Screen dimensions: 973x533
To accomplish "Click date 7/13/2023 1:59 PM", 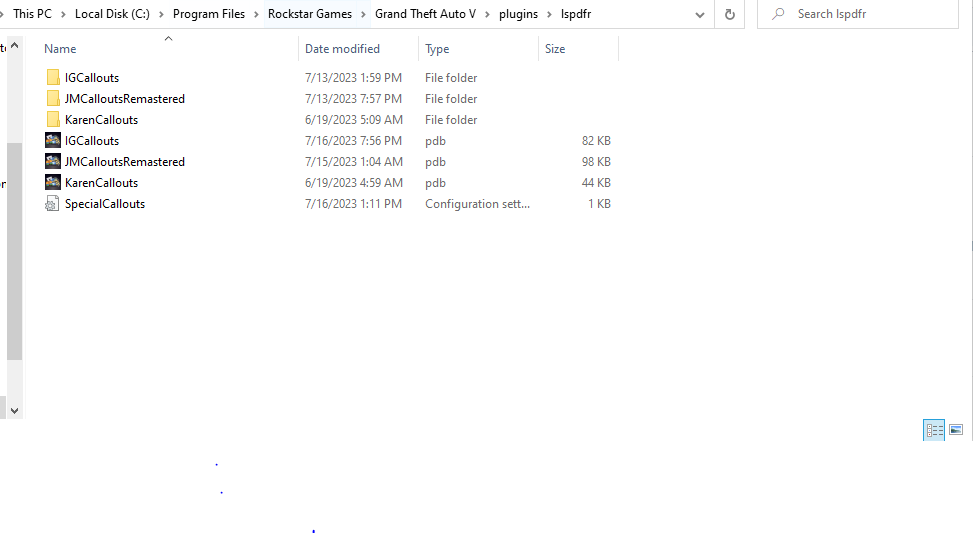I will point(353,78).
